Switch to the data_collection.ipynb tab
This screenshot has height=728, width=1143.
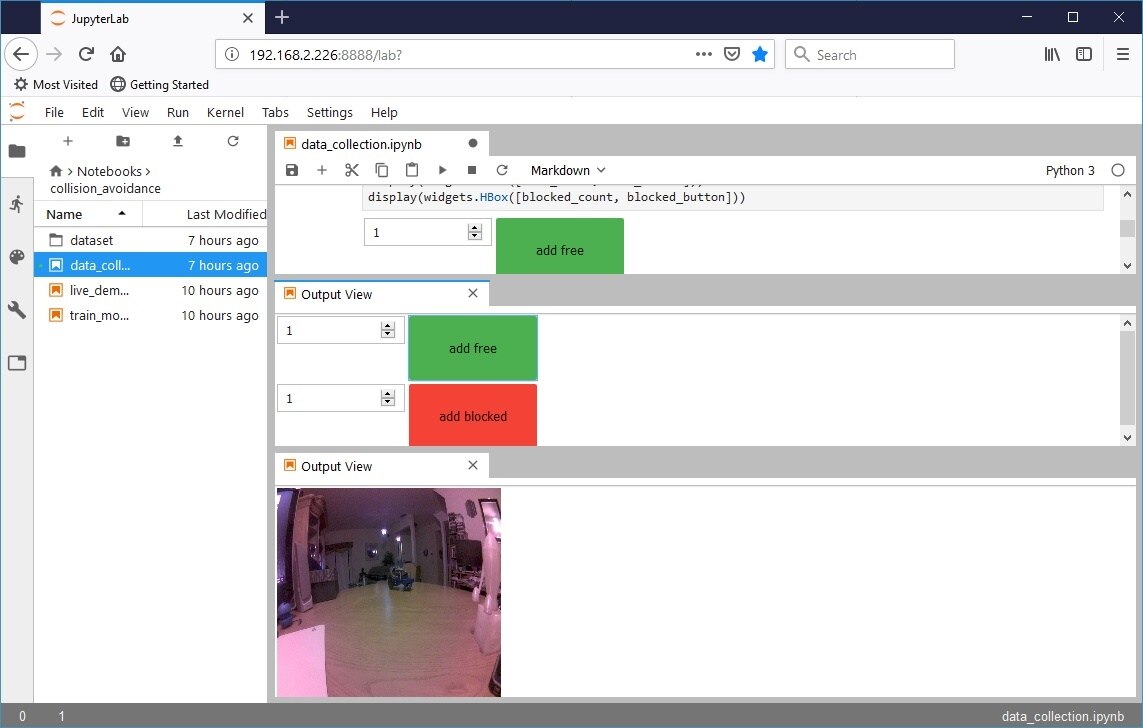(360, 144)
